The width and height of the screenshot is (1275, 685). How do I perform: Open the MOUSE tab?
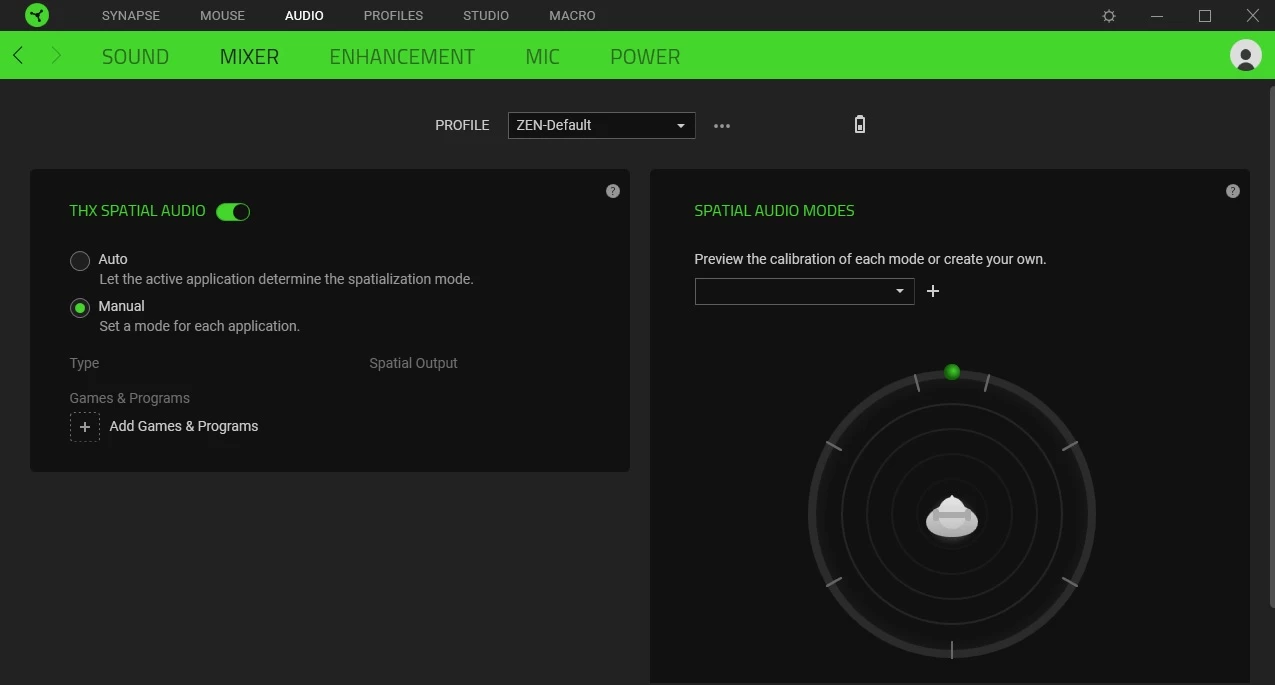click(222, 16)
